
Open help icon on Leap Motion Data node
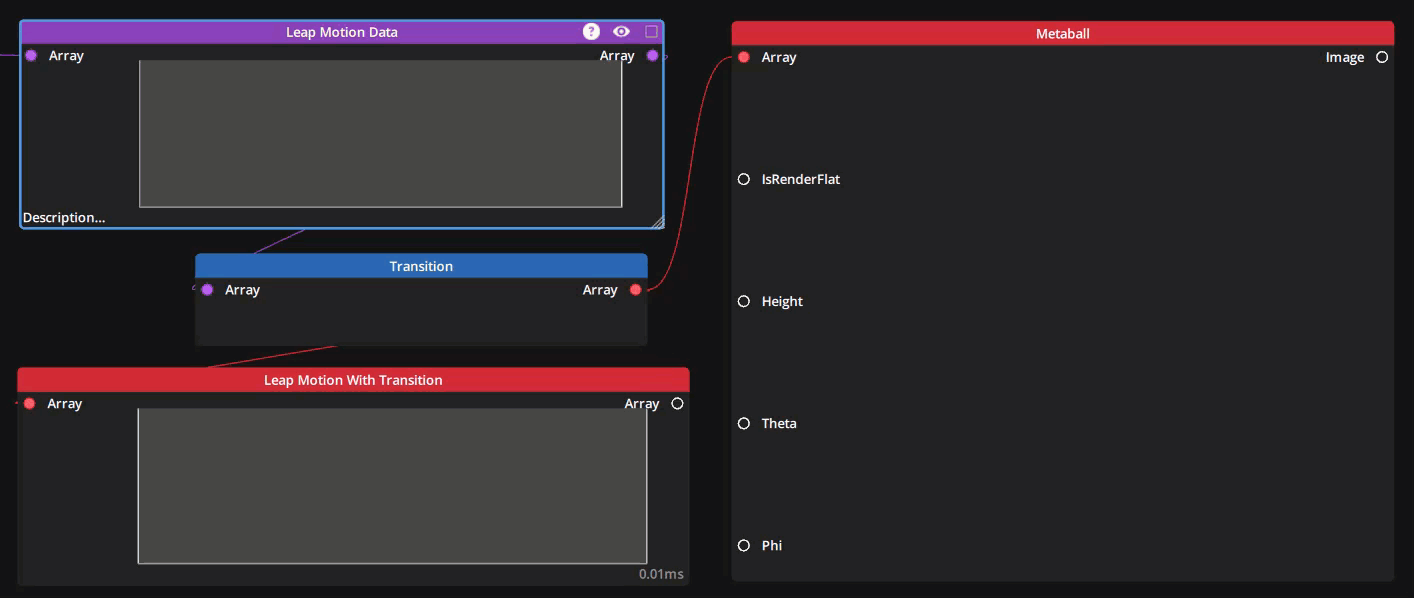tap(591, 32)
